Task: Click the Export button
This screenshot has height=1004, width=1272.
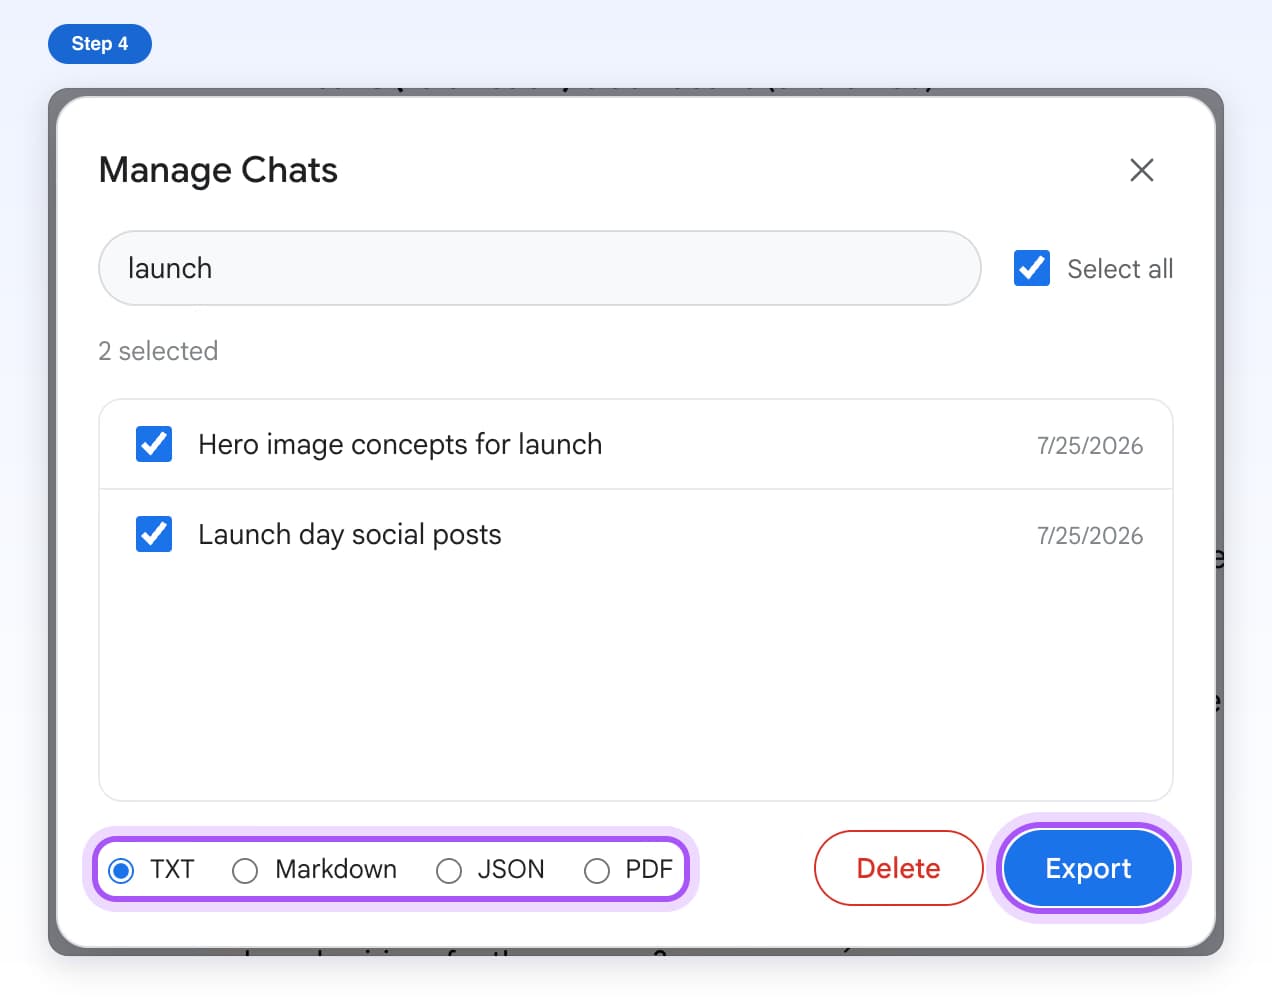Action: pyautogui.click(x=1088, y=868)
